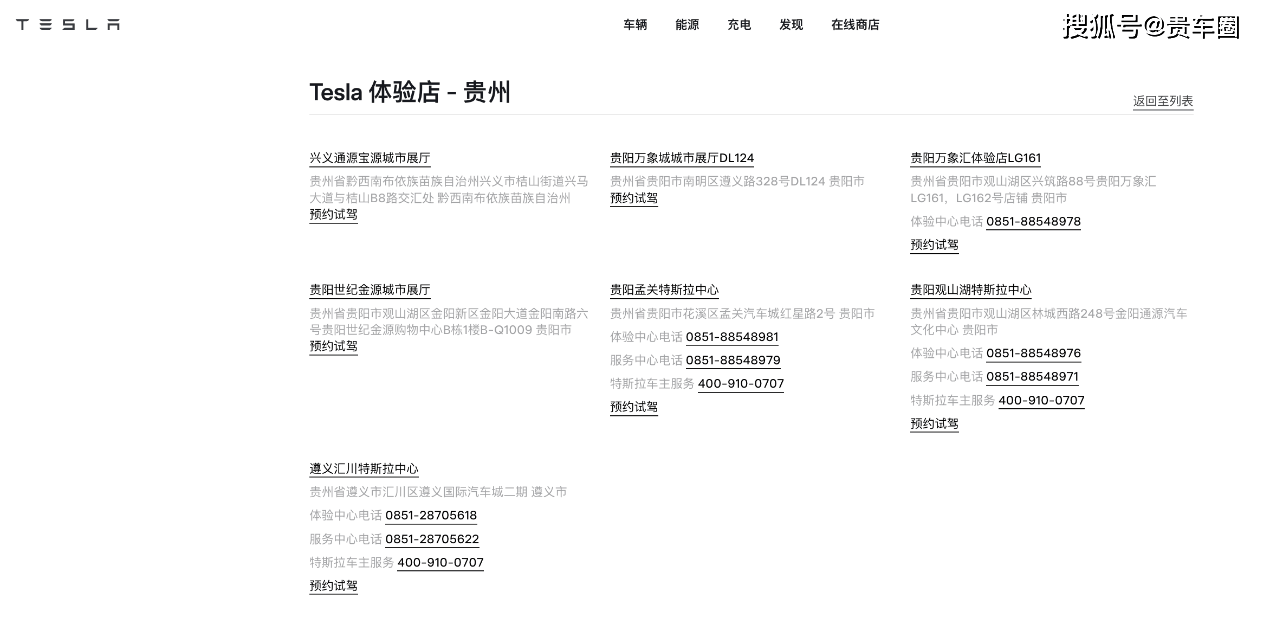Click 体验中心电话 label for 遵义汇川特斯拉中心
The image size is (1270, 630).
click(345, 516)
